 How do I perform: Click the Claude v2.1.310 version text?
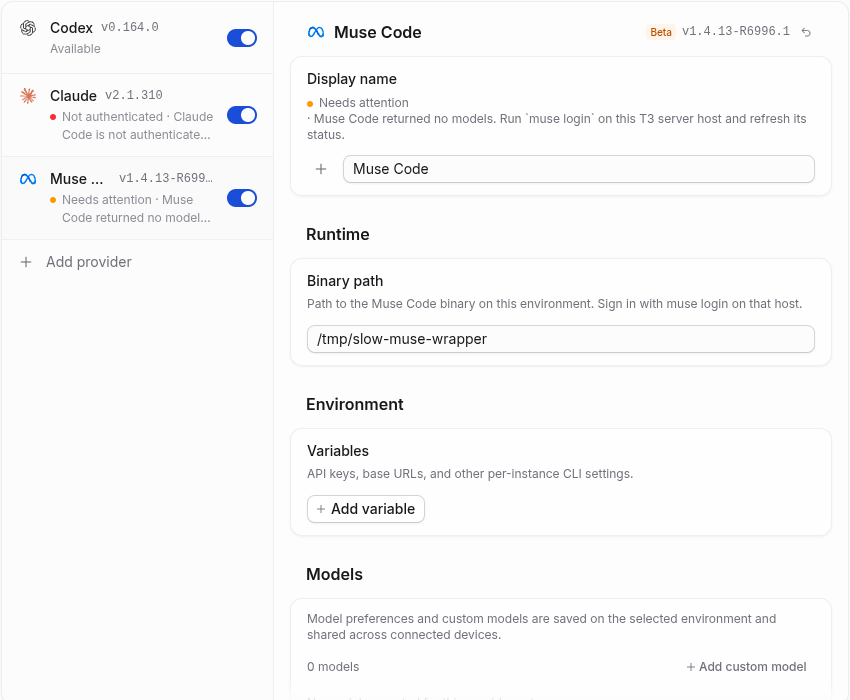click(x=134, y=95)
